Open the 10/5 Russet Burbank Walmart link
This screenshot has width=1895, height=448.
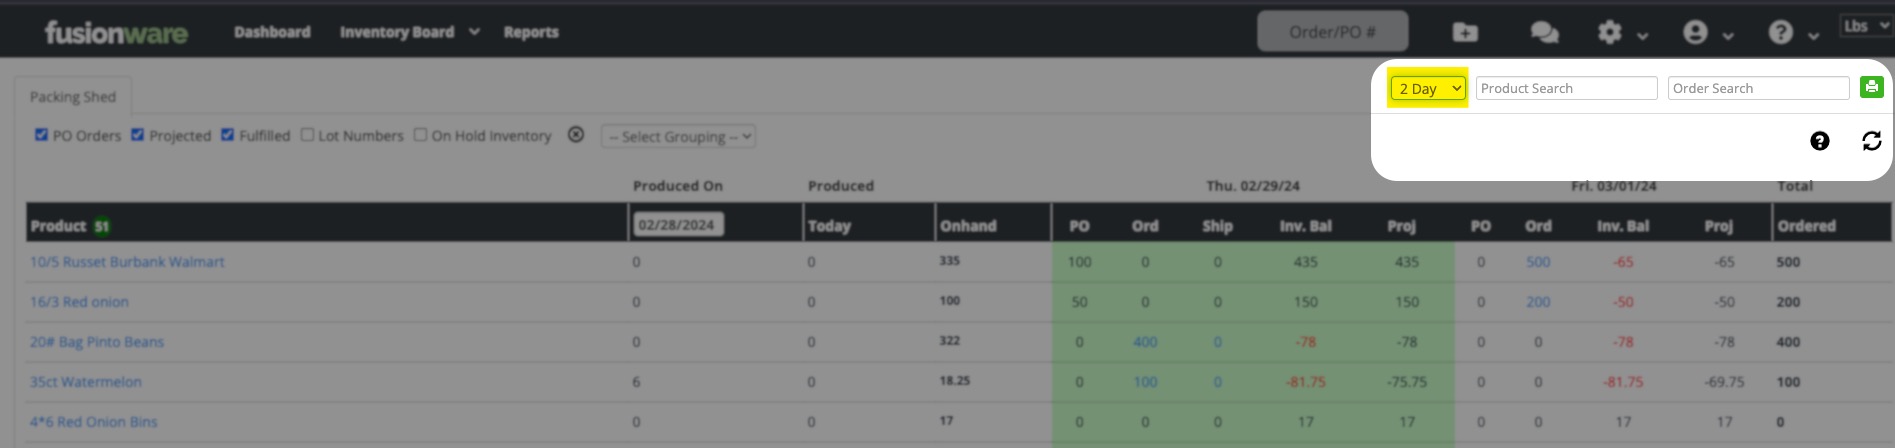pos(127,262)
